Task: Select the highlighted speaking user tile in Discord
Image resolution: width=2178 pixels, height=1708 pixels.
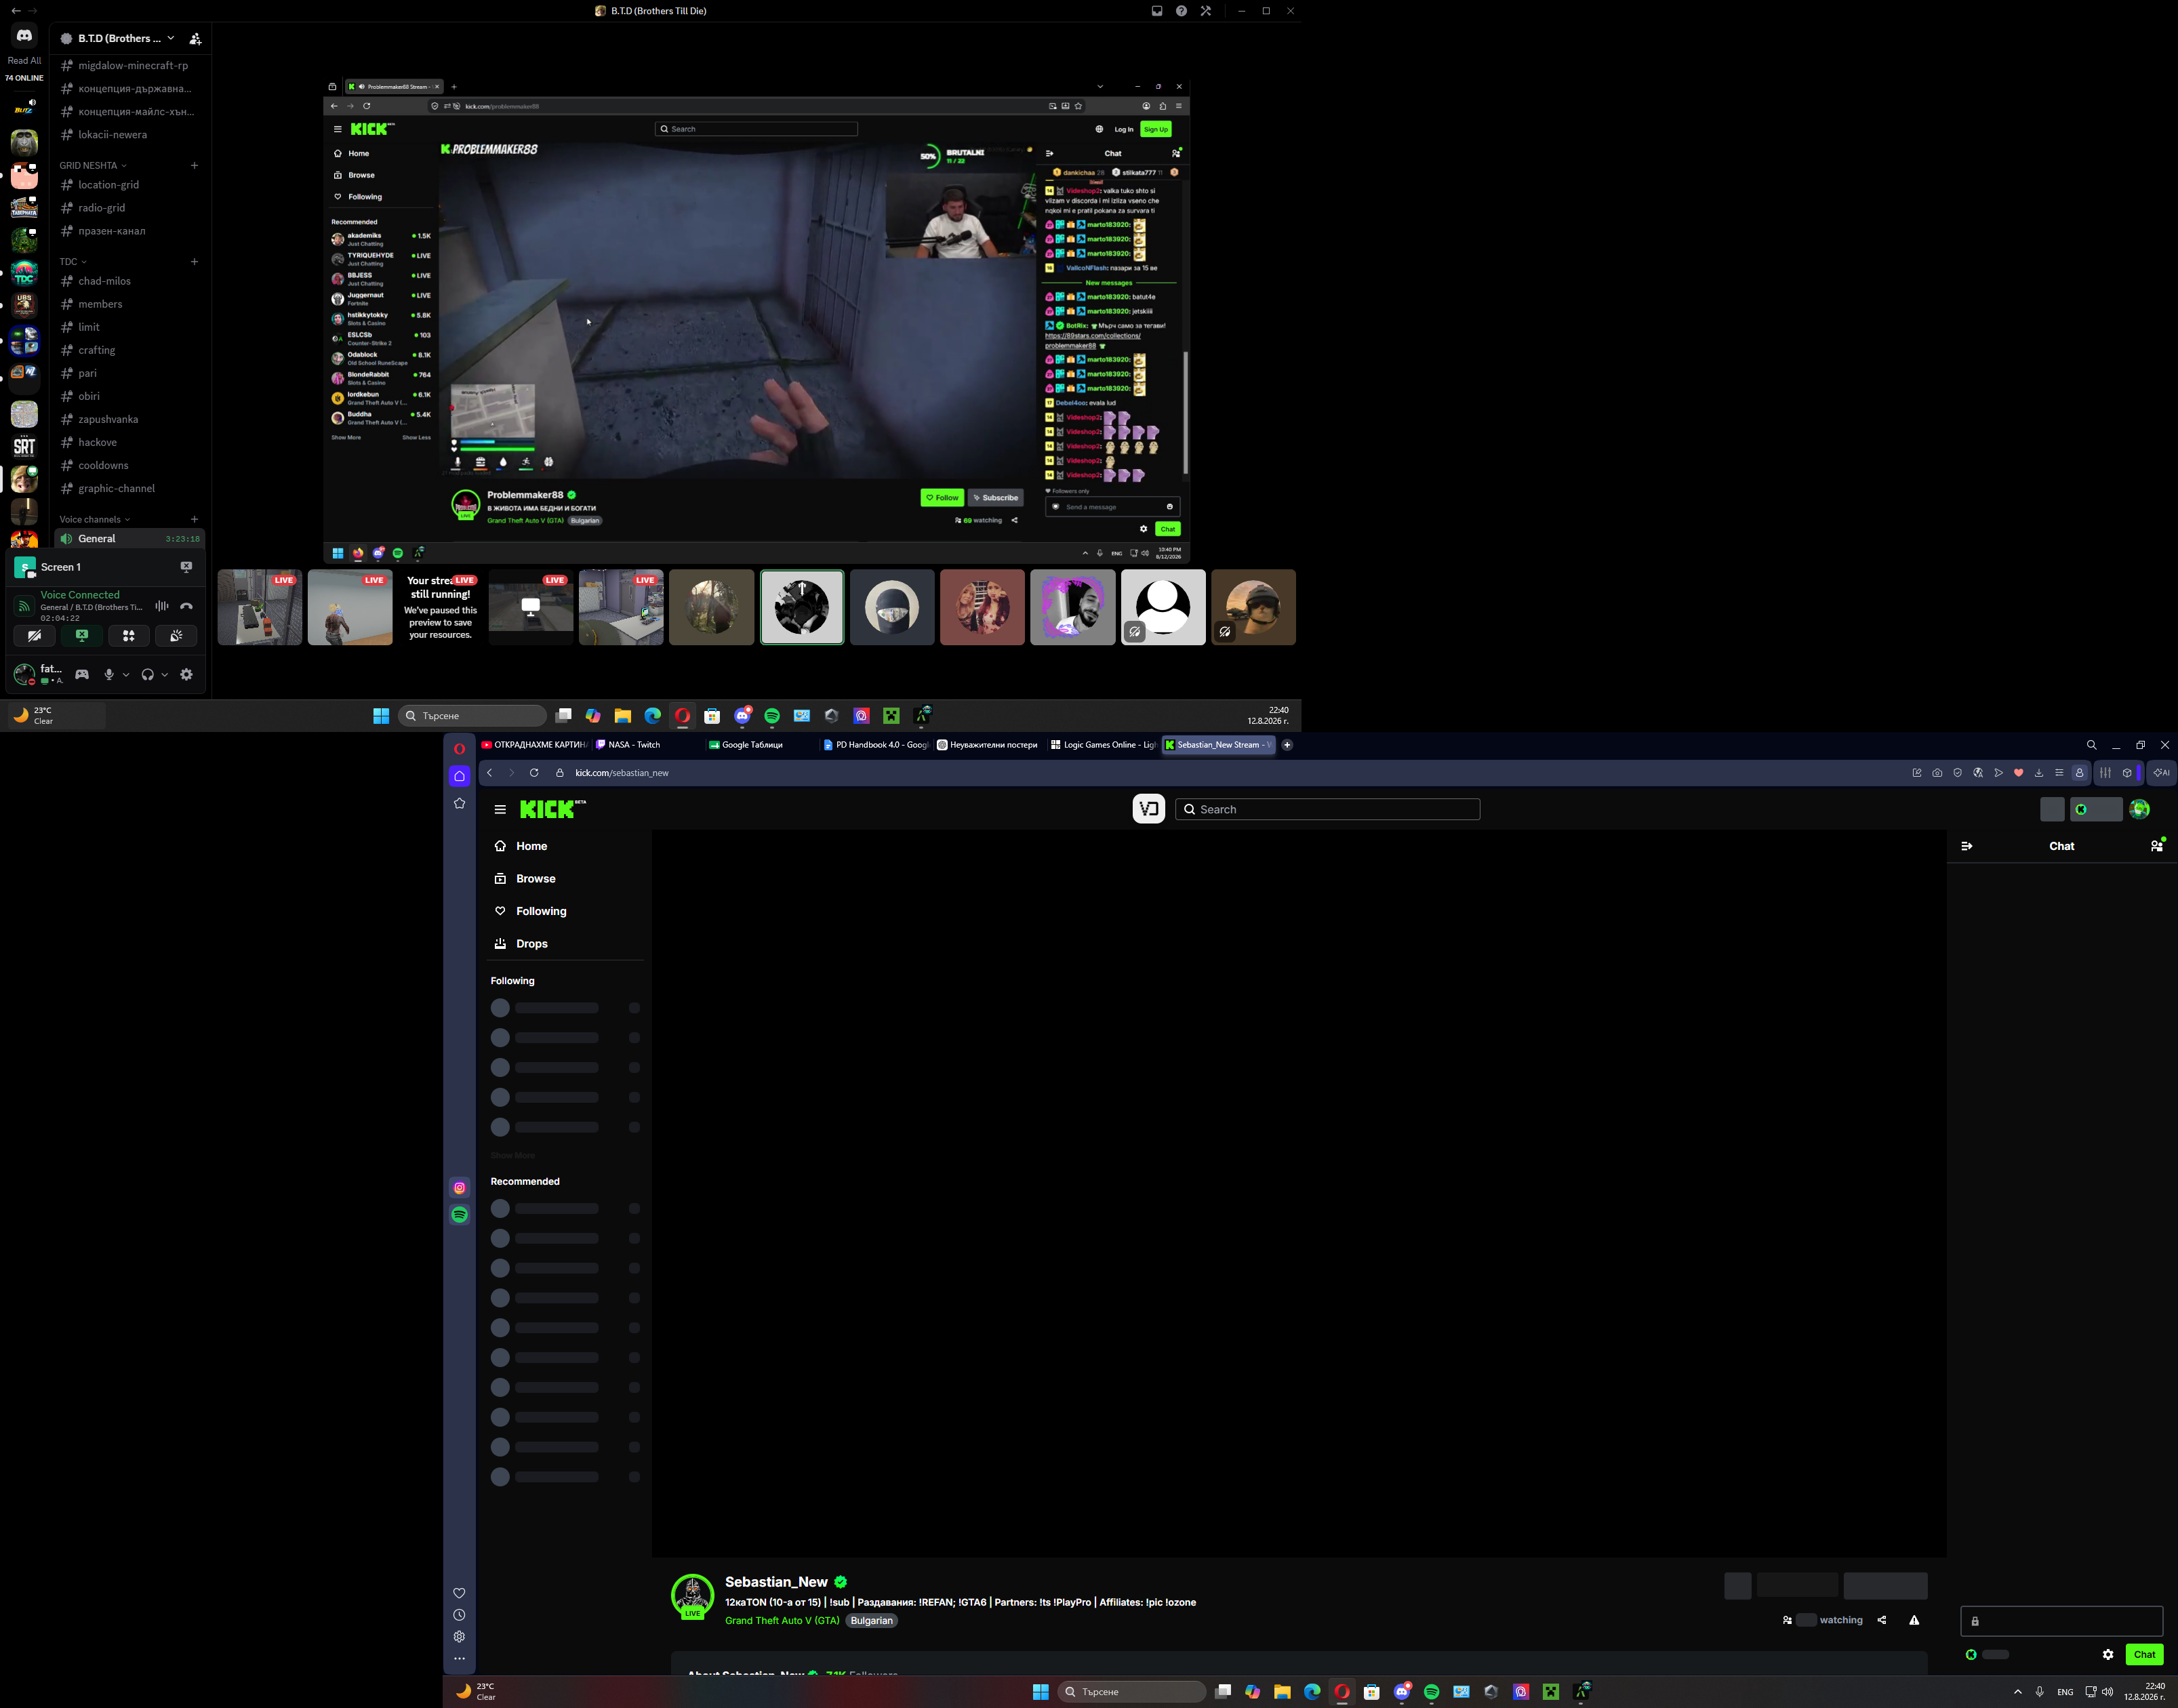Action: (802, 608)
